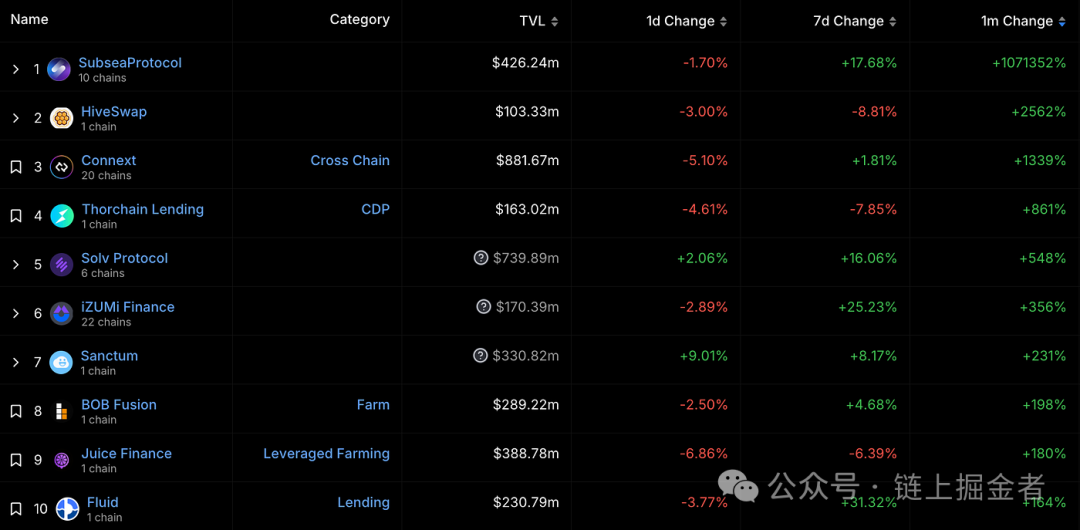Click the SubseaProtocol logo icon
Viewport: 1080px width, 530px height.
59,70
